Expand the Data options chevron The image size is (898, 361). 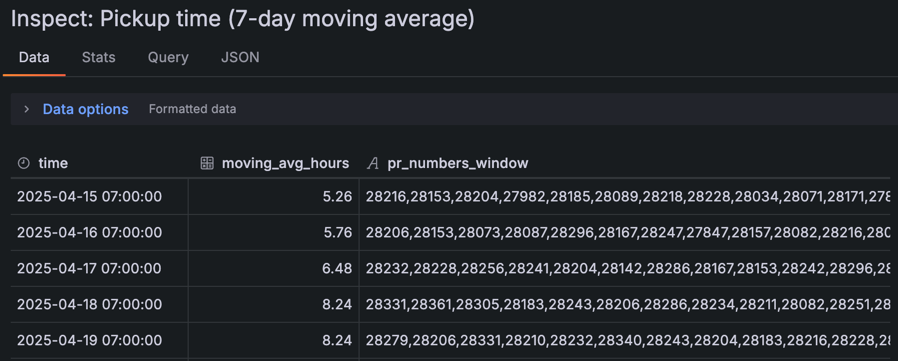pyautogui.click(x=26, y=109)
